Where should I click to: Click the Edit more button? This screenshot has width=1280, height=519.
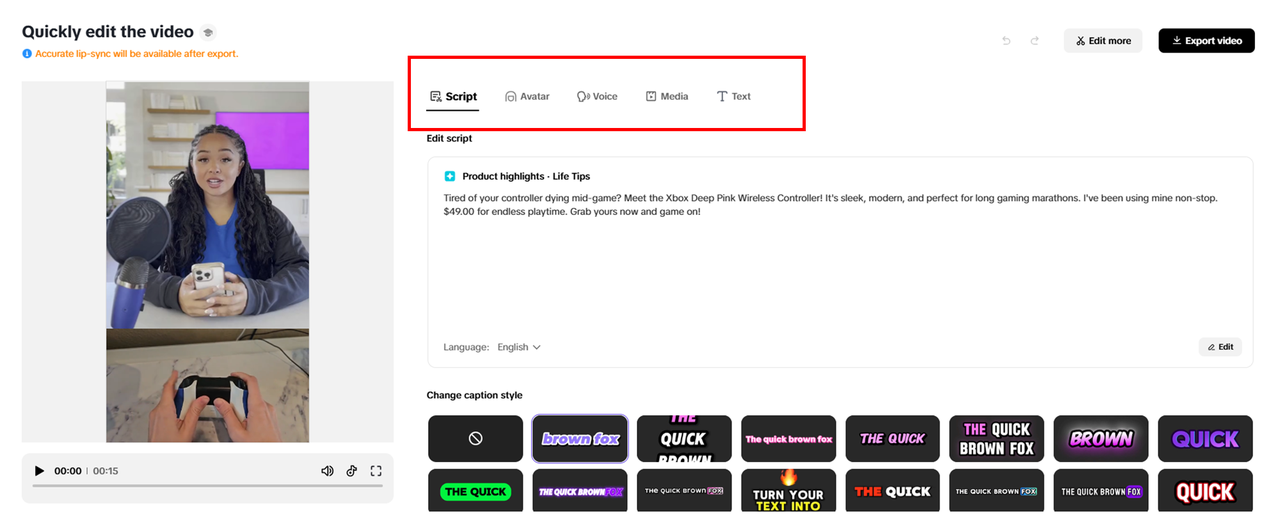pyautogui.click(x=1103, y=41)
